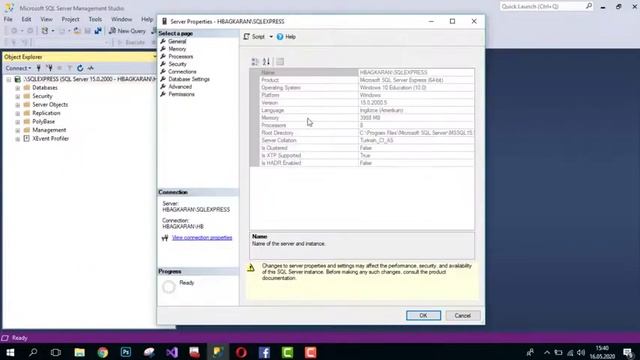Switch to the Database Settings page

(x=189, y=79)
